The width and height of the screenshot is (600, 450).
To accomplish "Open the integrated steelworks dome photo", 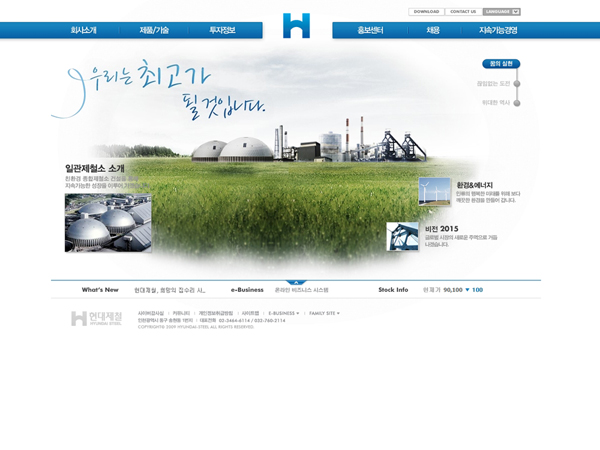I will coord(108,222).
